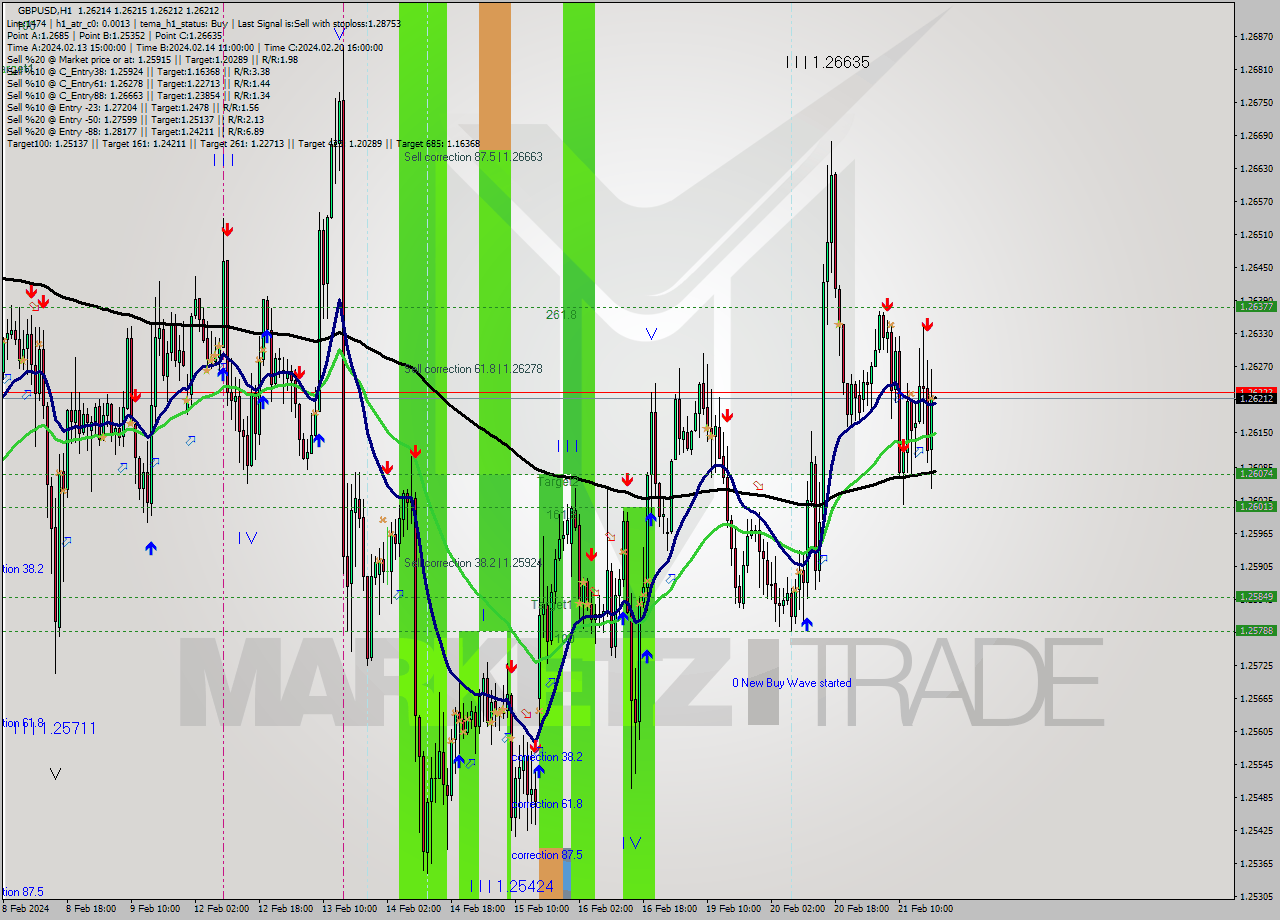Click 'Sell correction 87.5 | 1.26663' label
Viewport: 1280px width, 920px height.
pos(473,157)
